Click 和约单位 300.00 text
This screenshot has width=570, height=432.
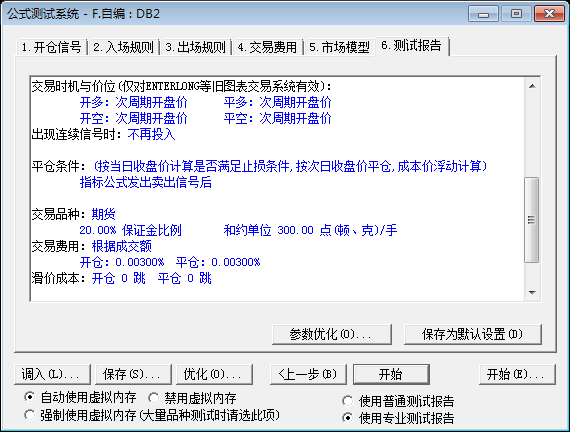269,230
